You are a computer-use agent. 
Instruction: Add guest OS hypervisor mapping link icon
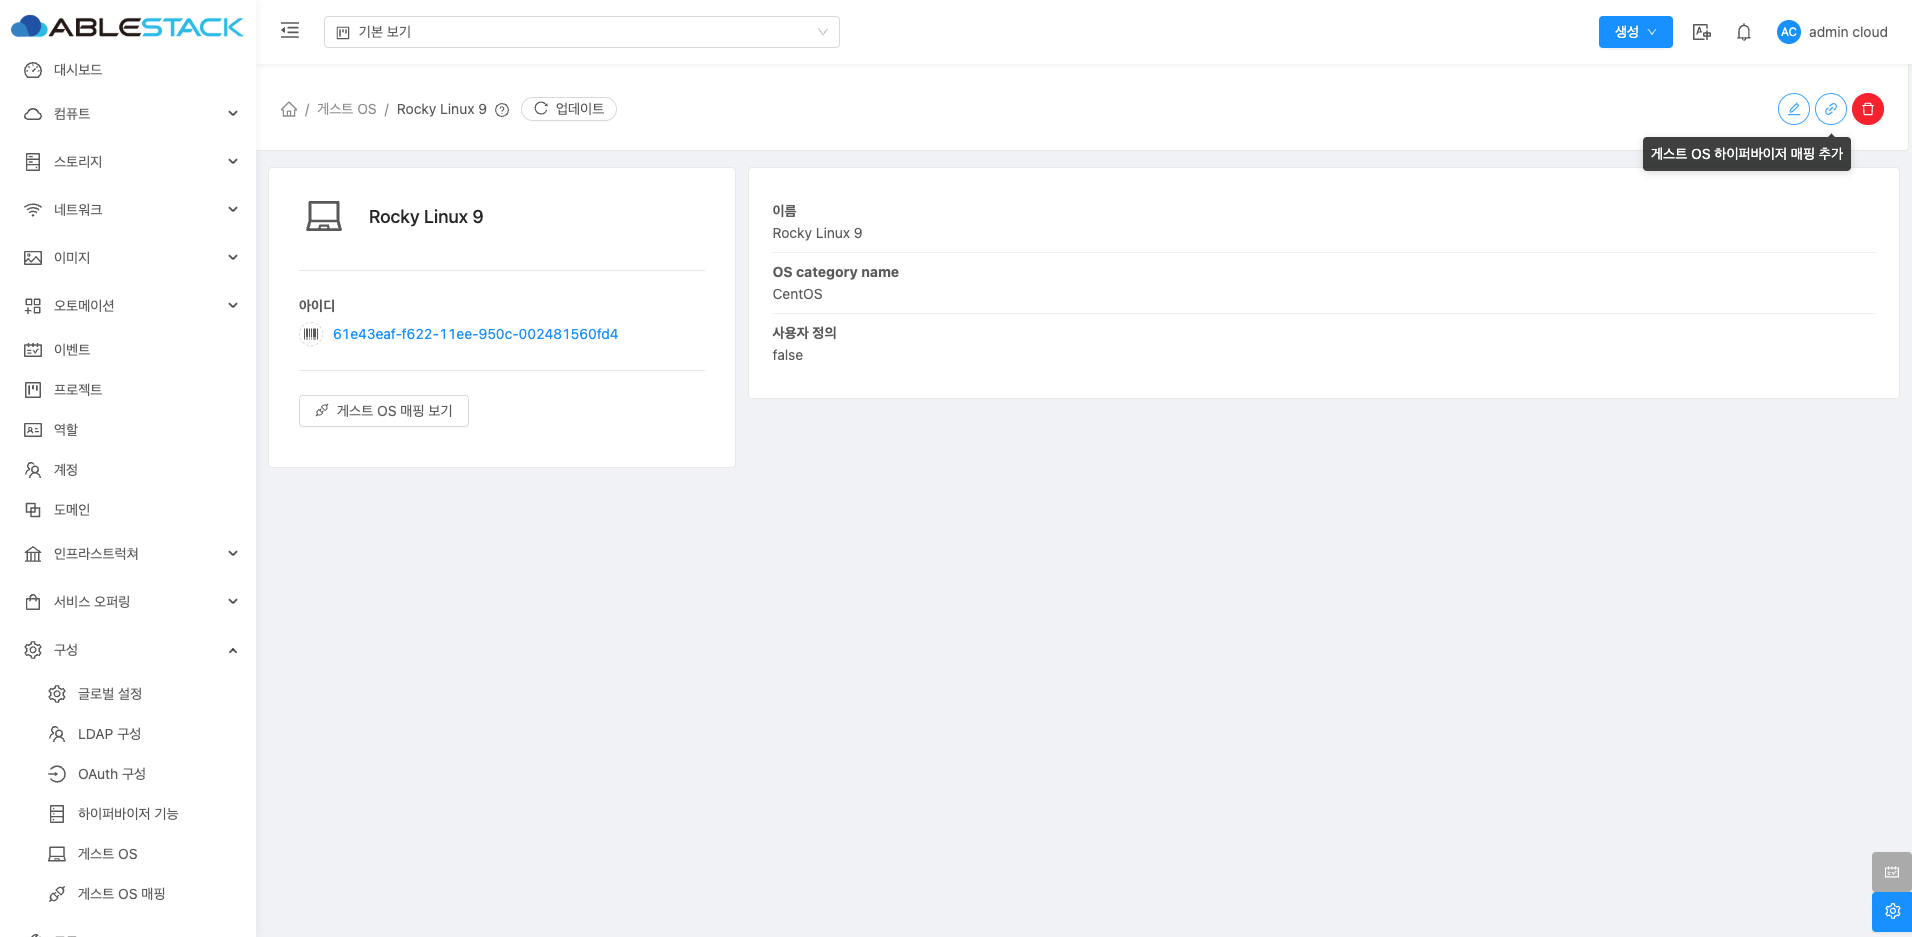pos(1831,109)
